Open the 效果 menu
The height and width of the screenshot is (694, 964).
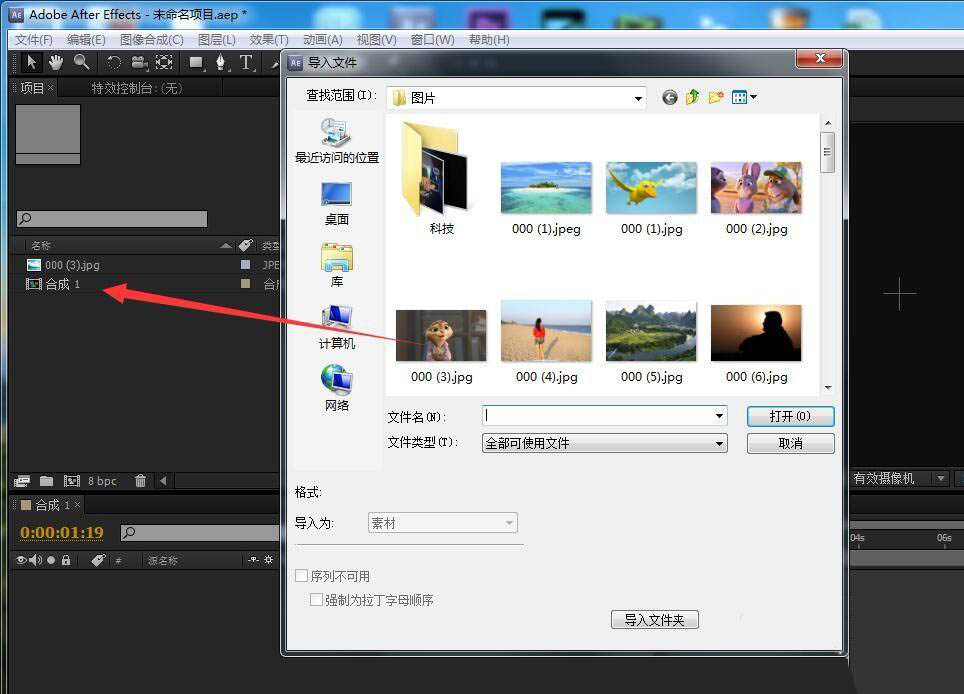[x=266, y=39]
